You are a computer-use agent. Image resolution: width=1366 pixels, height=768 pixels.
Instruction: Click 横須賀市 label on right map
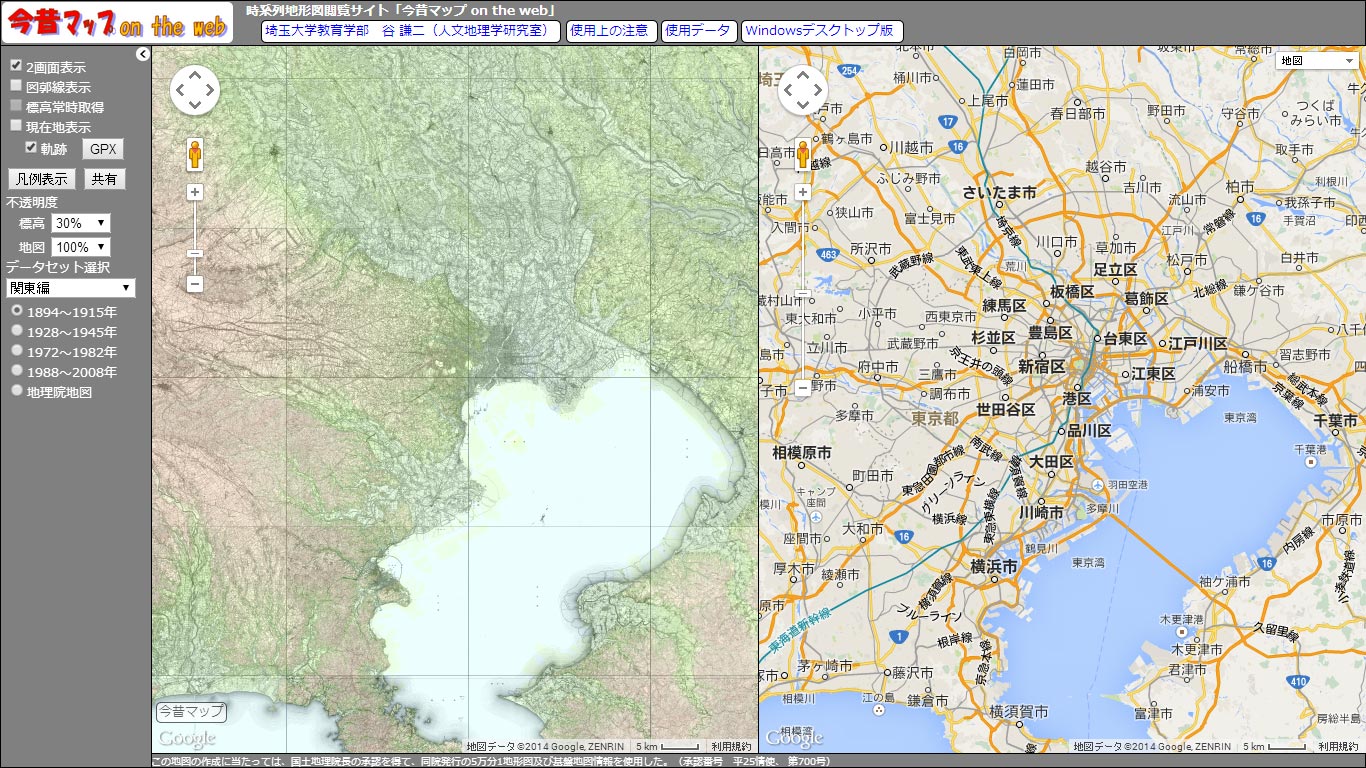coord(1019,712)
